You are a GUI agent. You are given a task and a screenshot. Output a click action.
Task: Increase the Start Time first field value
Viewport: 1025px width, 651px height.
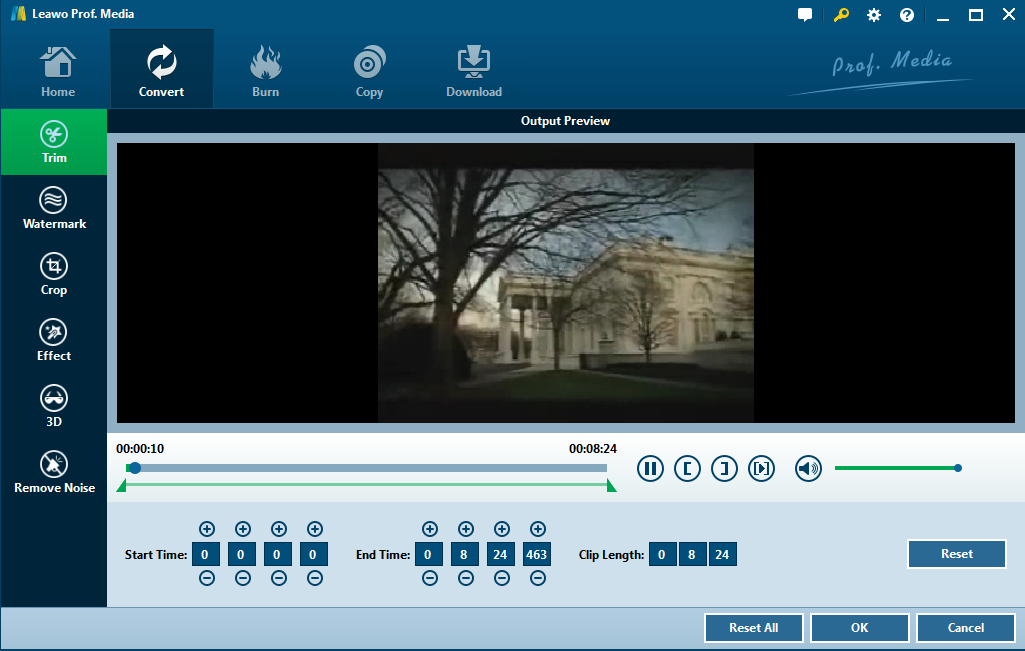(x=207, y=529)
